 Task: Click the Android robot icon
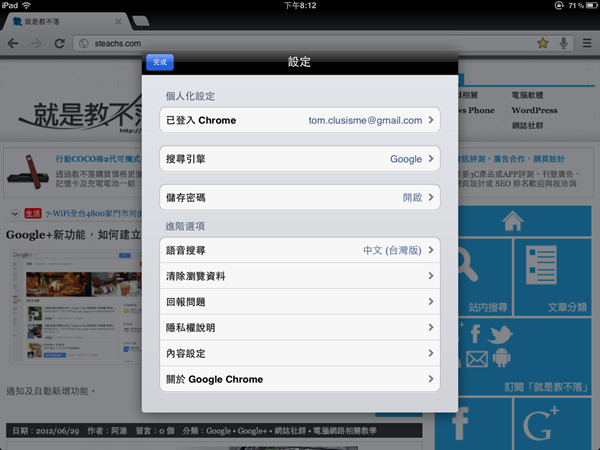[501, 358]
